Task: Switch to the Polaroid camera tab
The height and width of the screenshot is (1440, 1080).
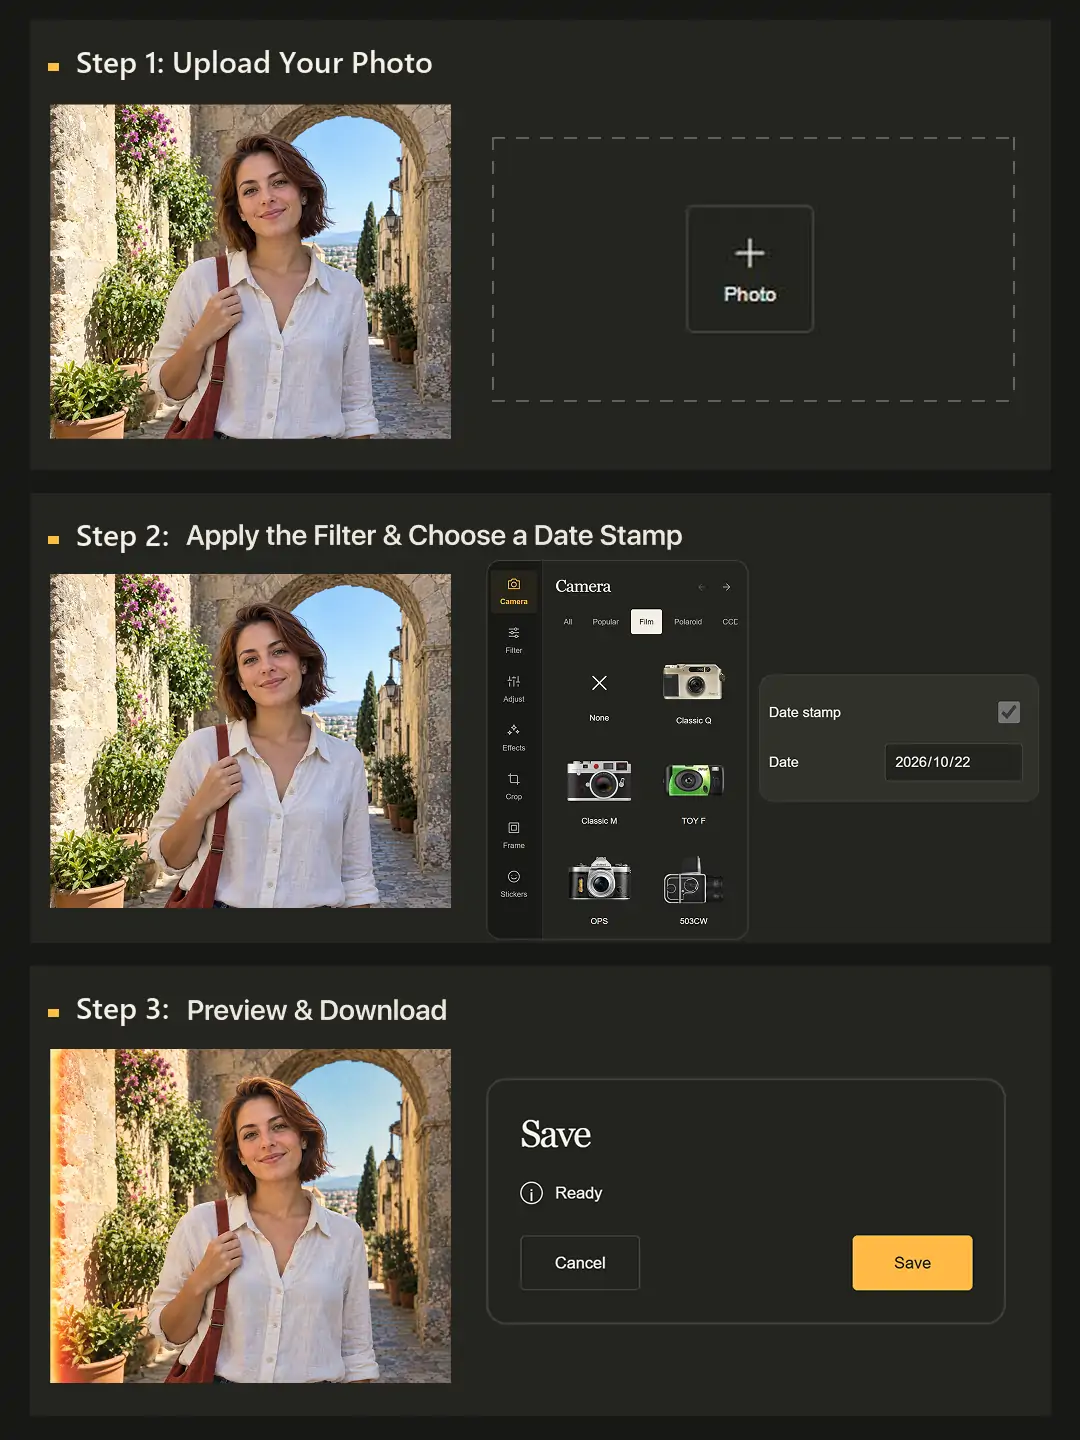Action: 688,622
